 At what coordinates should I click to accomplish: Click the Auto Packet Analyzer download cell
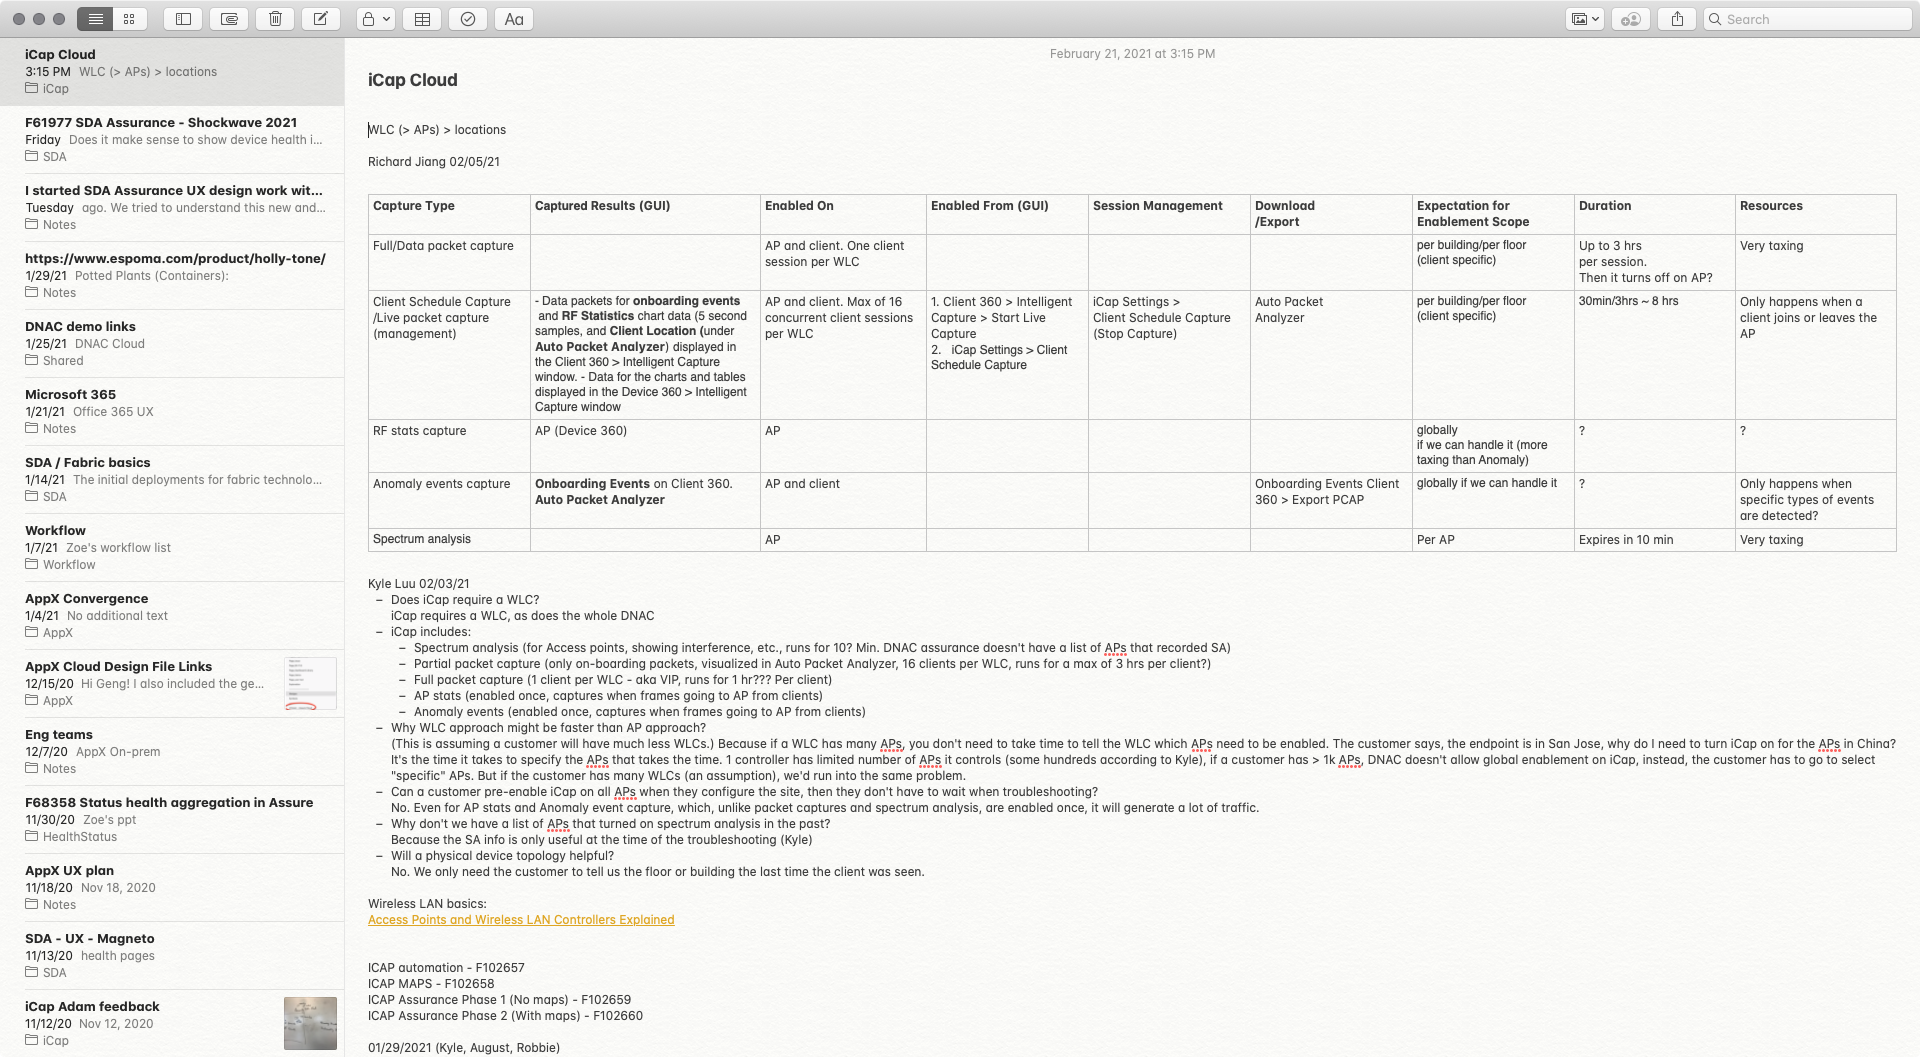pyautogui.click(x=1331, y=354)
